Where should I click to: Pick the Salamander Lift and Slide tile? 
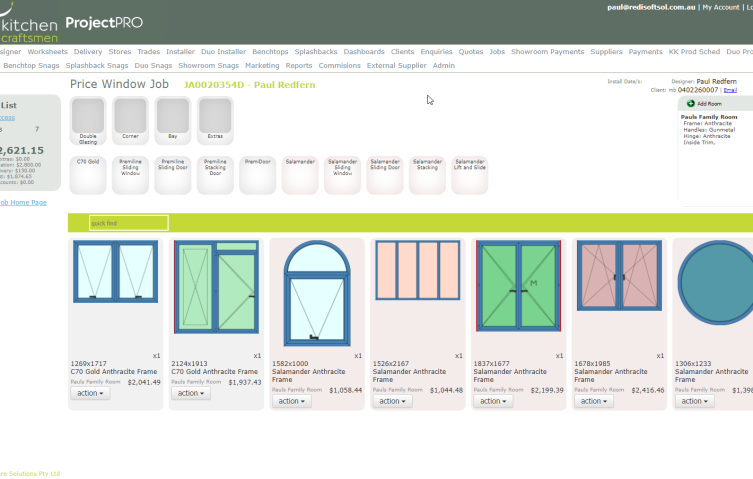coord(470,175)
